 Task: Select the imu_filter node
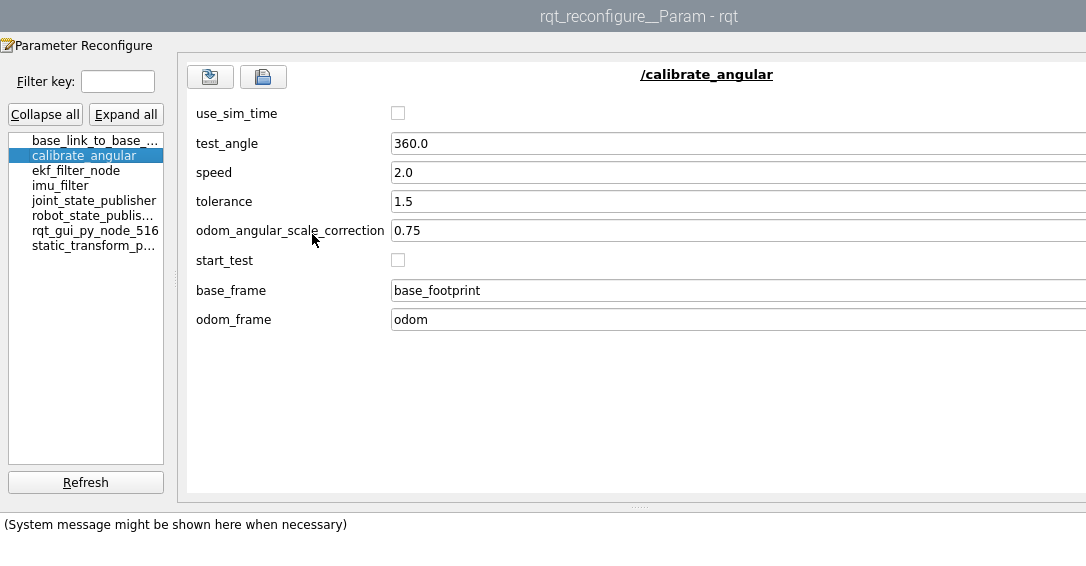pyautogui.click(x=86, y=186)
